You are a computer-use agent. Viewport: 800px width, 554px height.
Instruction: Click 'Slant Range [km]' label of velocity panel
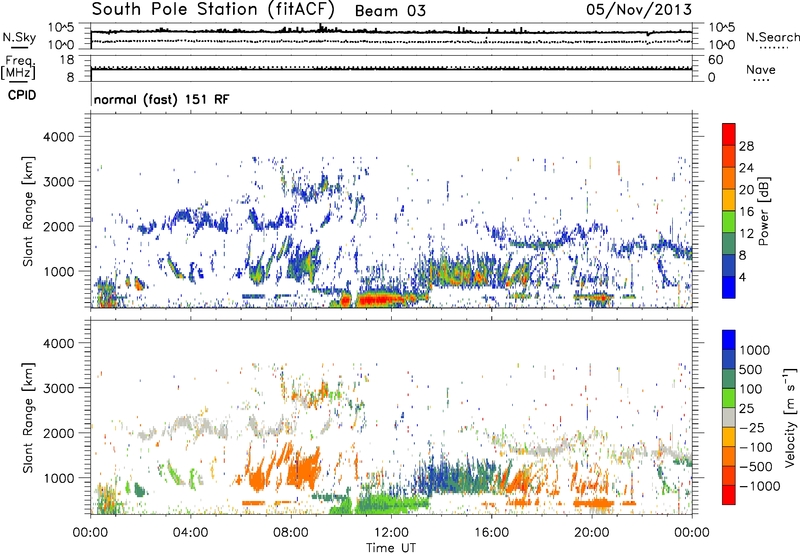(28, 418)
